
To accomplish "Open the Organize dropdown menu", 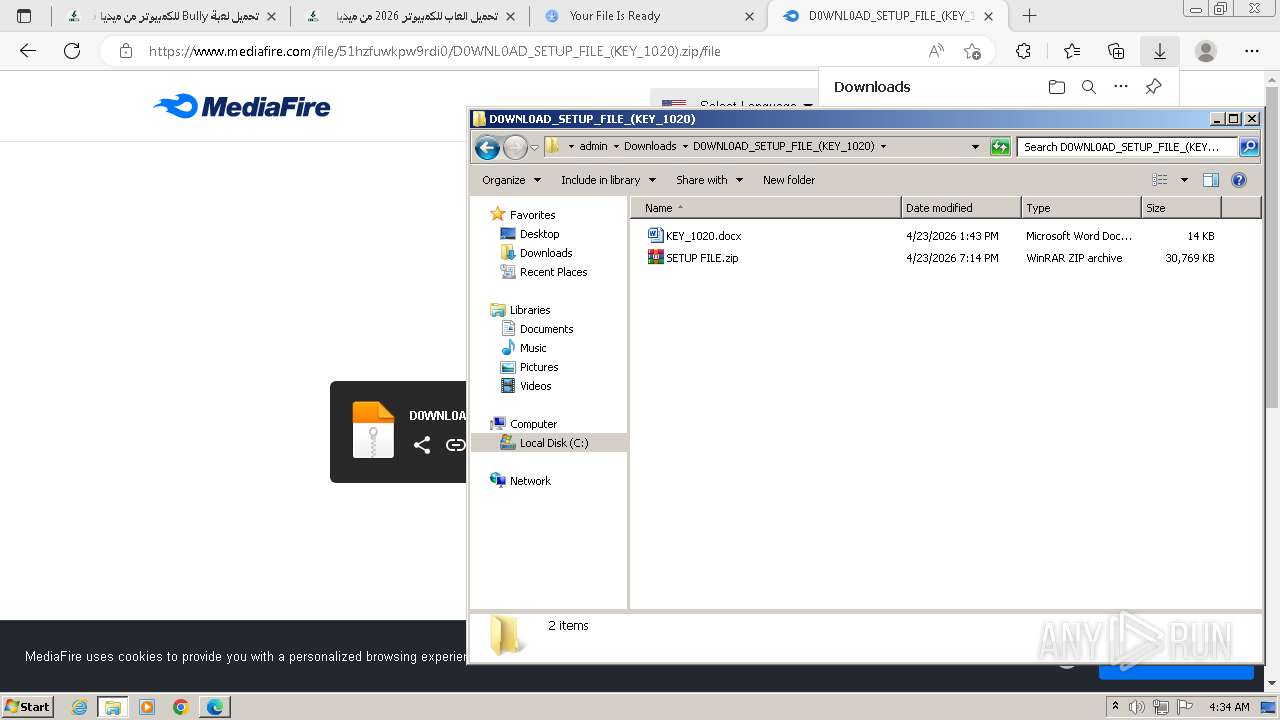I will pyautogui.click(x=511, y=180).
